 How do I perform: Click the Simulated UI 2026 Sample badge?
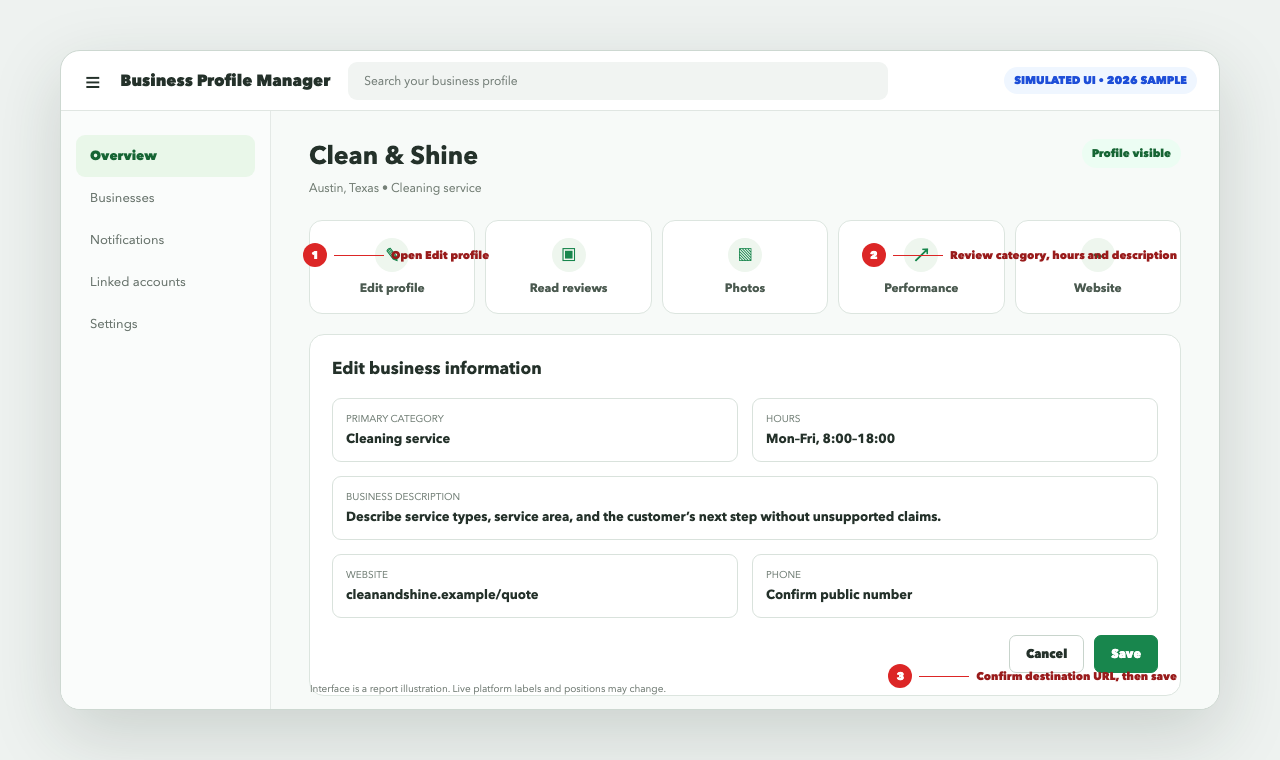pyautogui.click(x=1100, y=81)
